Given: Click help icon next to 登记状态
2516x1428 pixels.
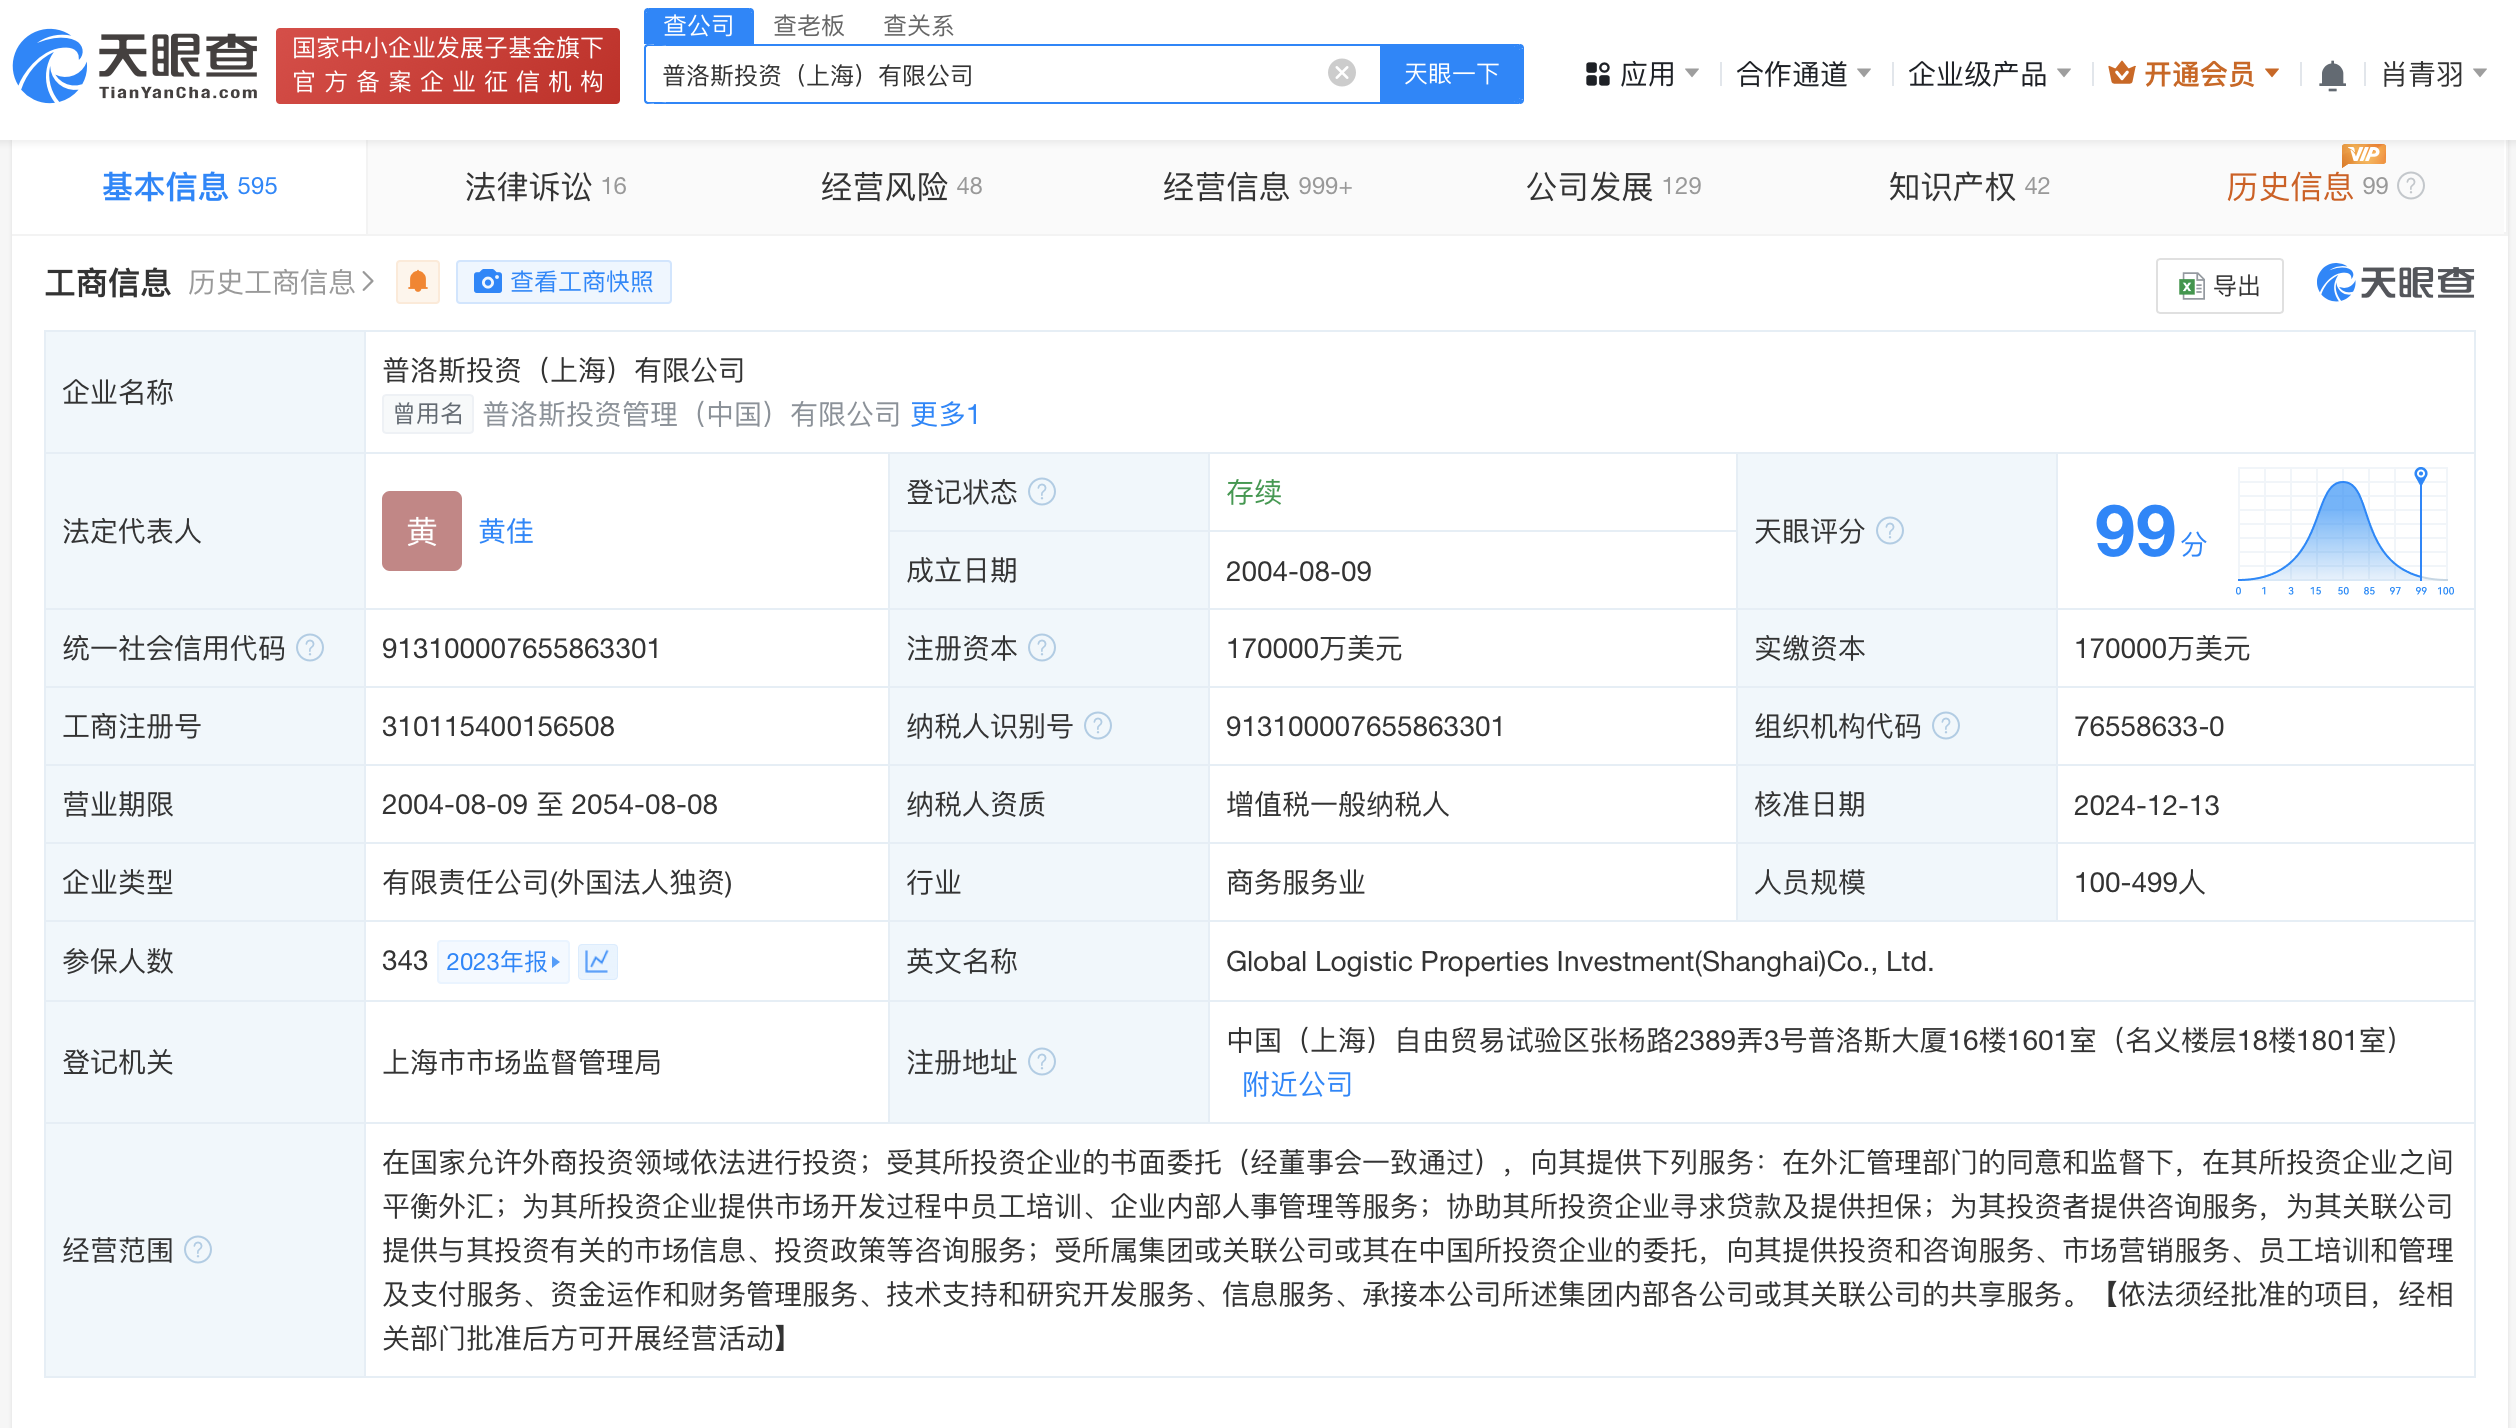Looking at the screenshot, I should (1042, 492).
